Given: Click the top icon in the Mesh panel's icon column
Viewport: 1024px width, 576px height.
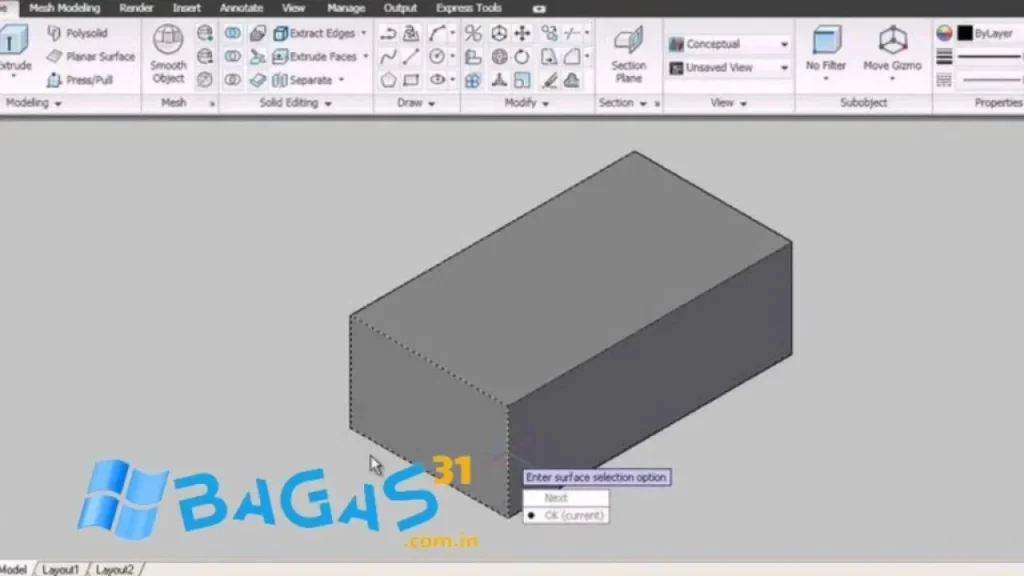Looking at the screenshot, I should click(x=205, y=33).
